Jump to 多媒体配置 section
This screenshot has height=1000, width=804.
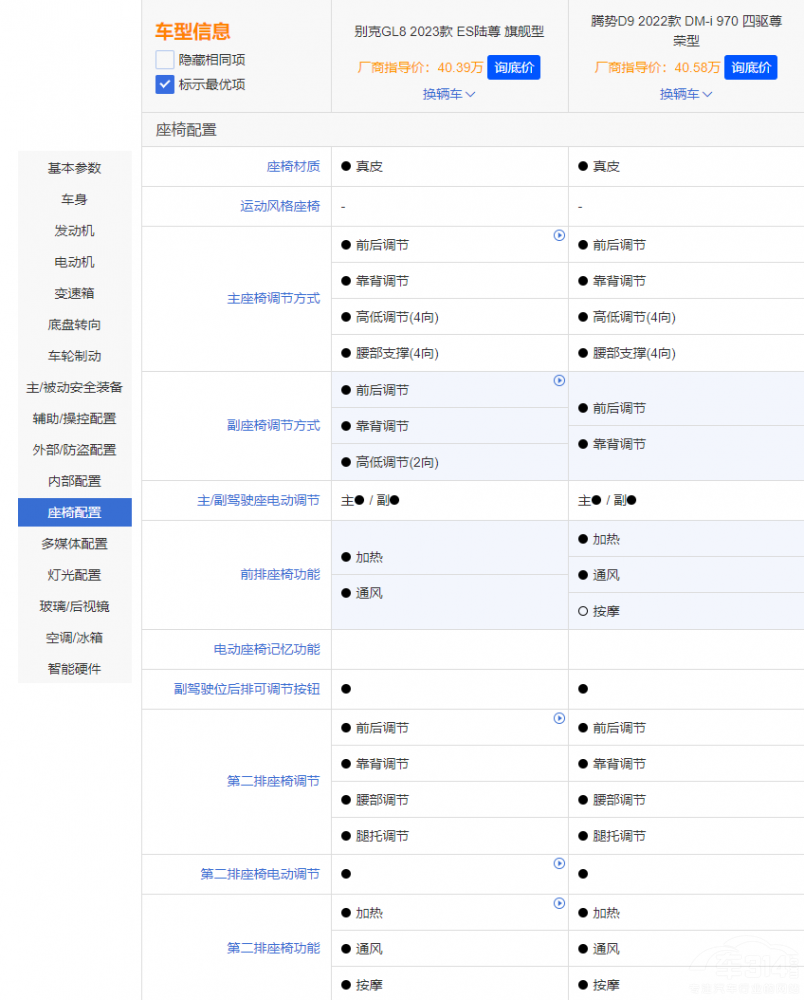point(75,544)
